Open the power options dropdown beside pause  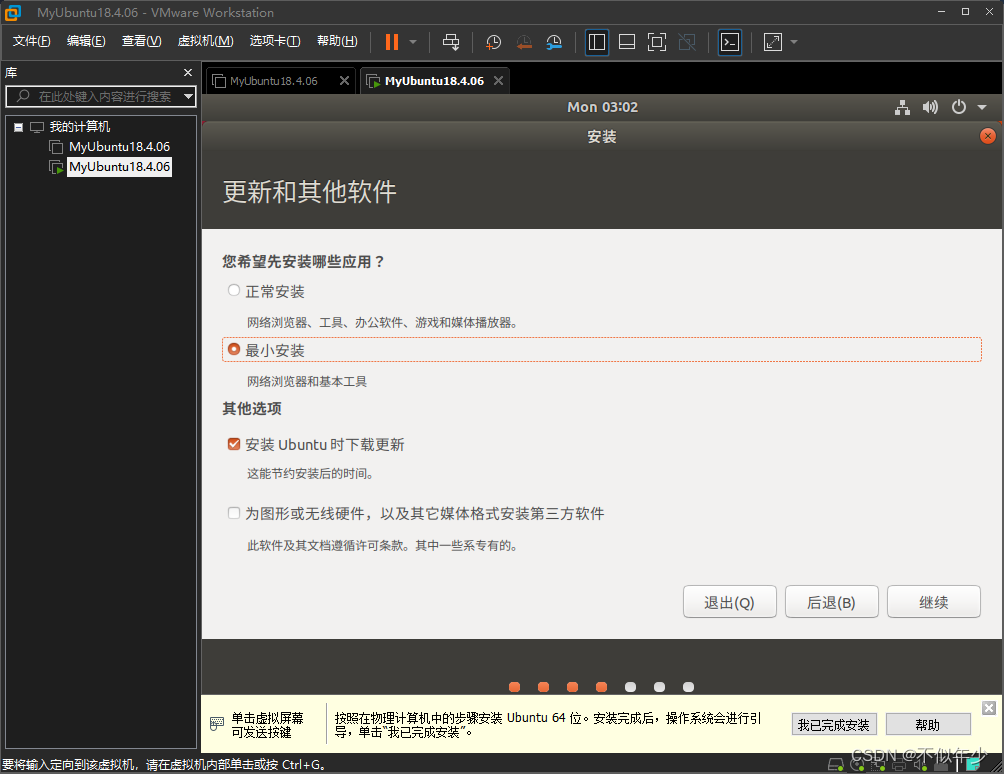[413, 42]
